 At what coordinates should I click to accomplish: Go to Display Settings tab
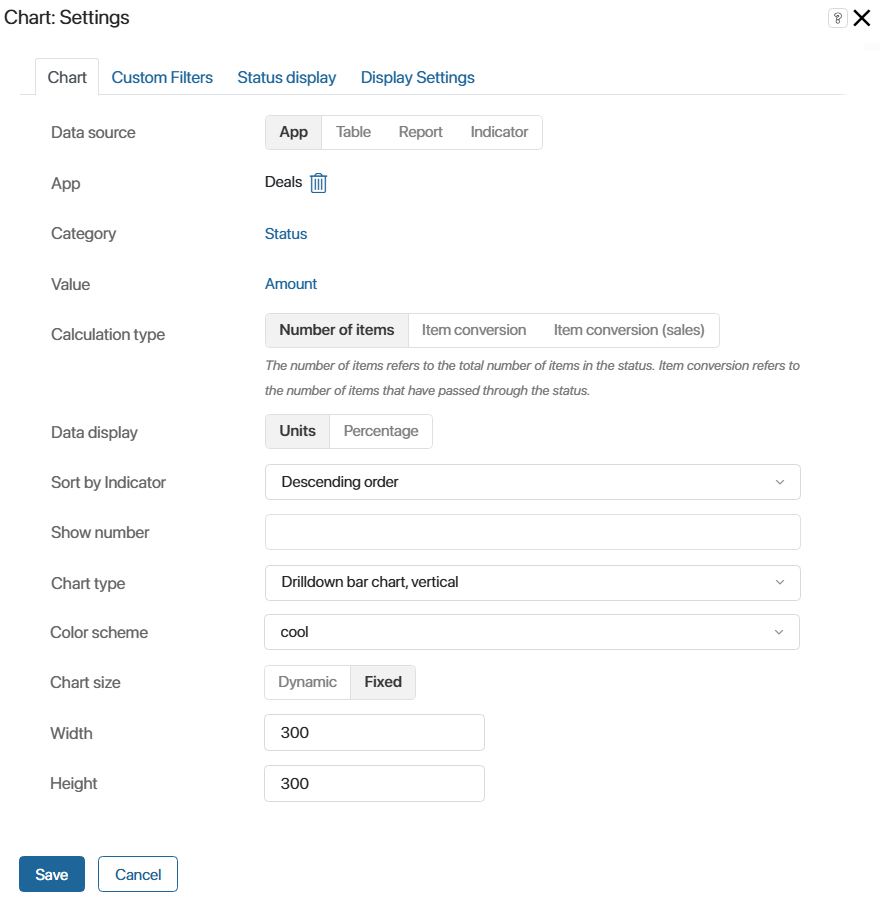pos(417,77)
